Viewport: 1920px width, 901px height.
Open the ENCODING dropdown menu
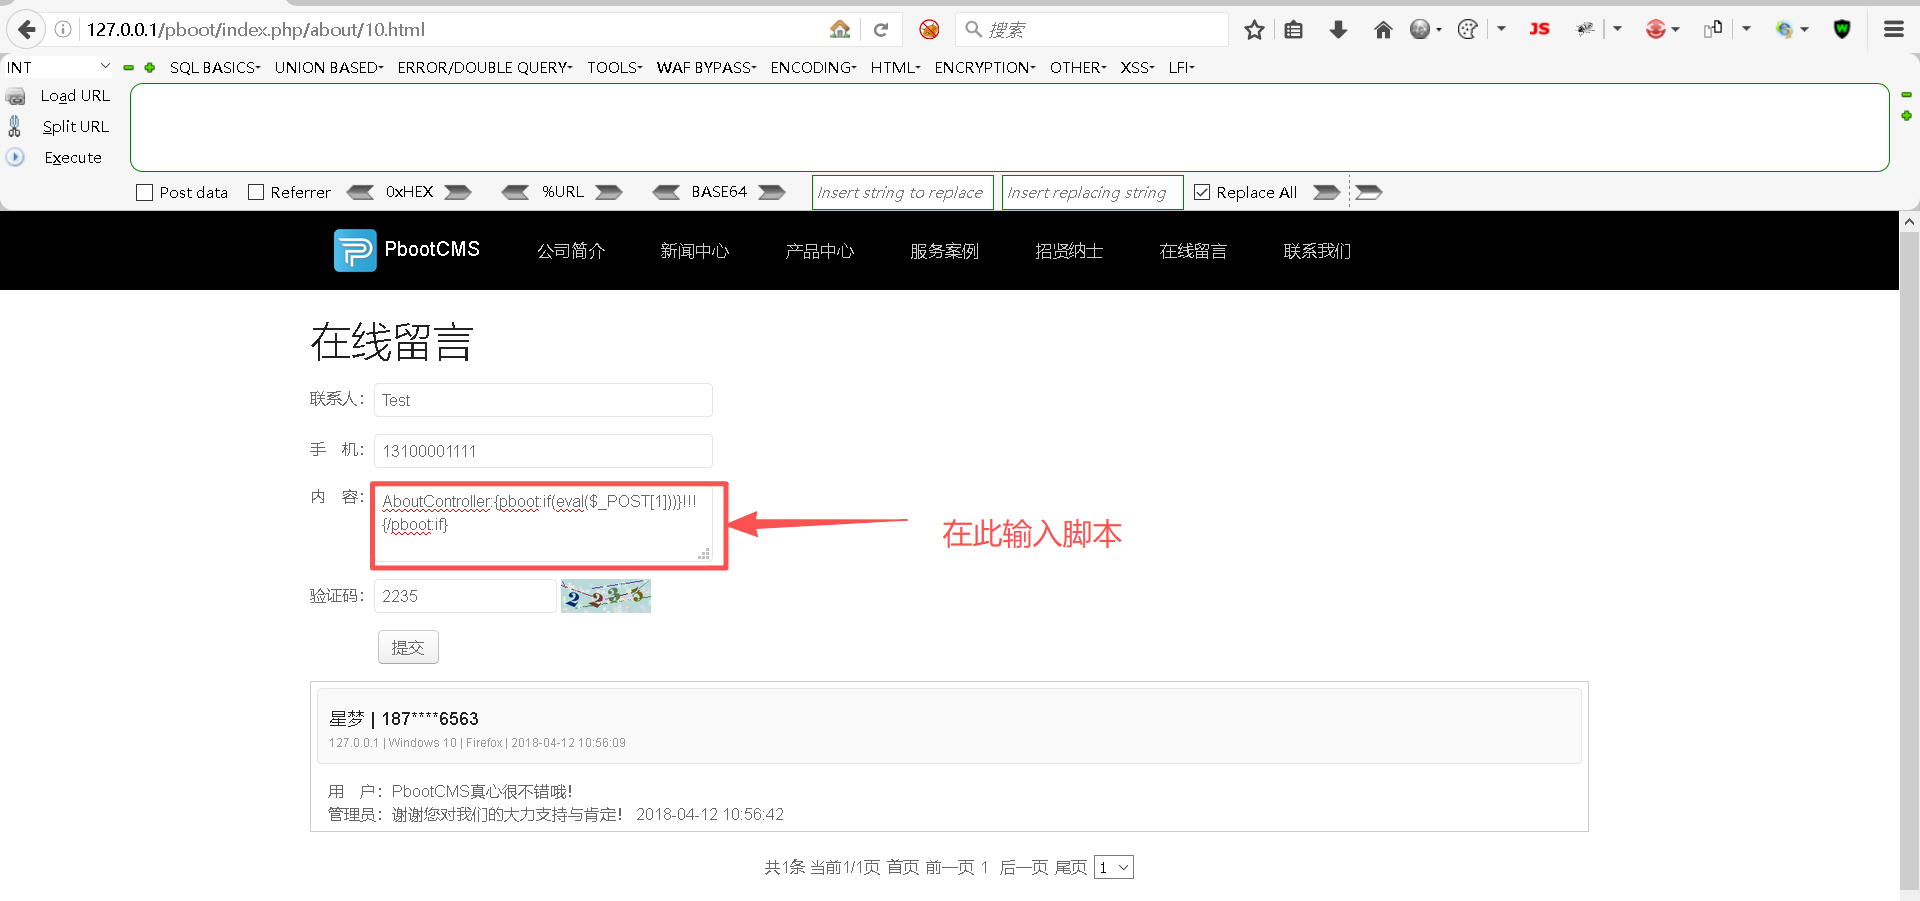click(813, 67)
